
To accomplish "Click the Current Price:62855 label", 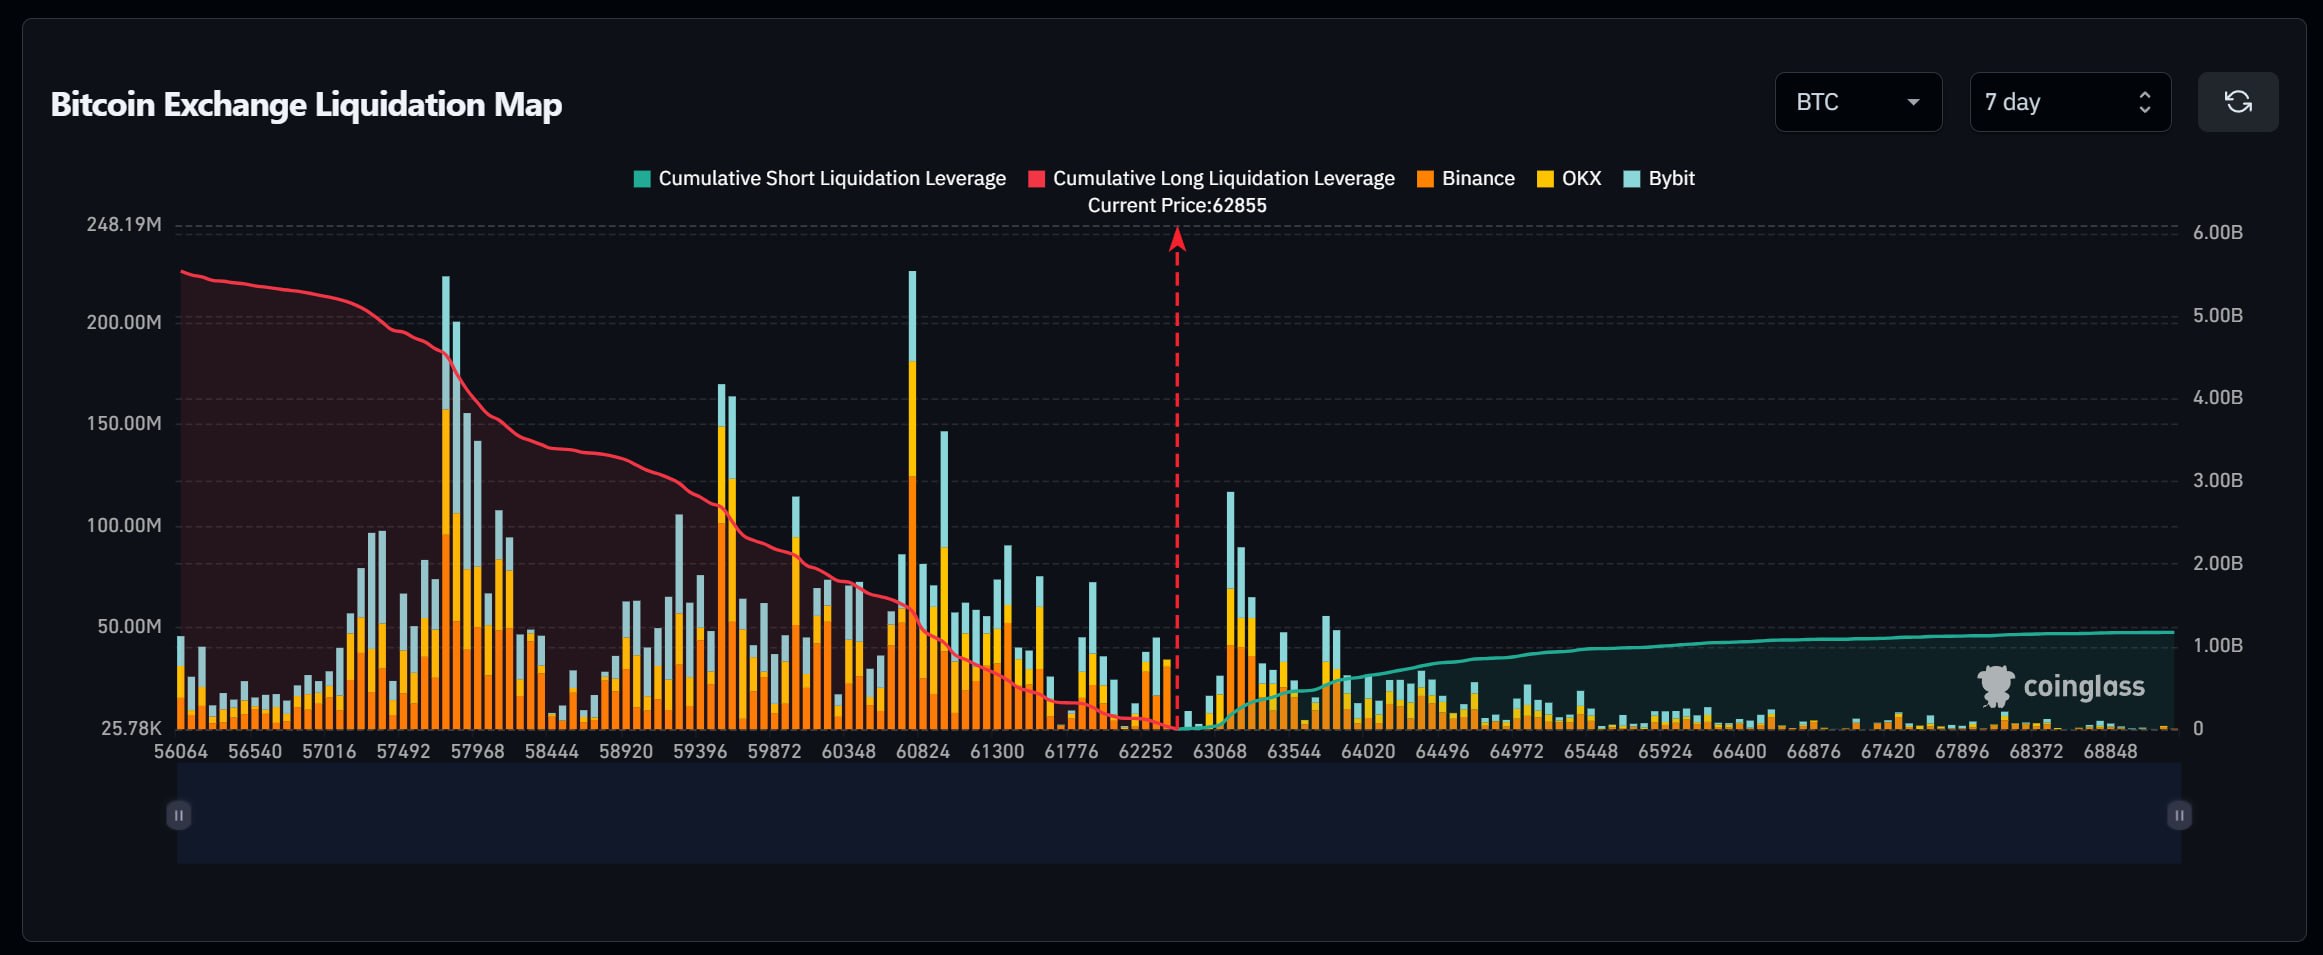I will [x=1177, y=205].
